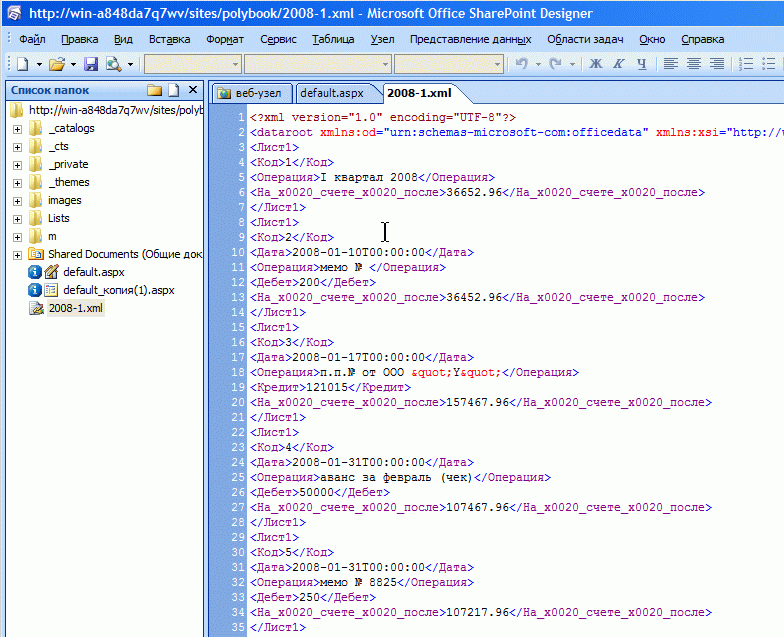
Task: Expand the images folder
Action: pos(18,201)
